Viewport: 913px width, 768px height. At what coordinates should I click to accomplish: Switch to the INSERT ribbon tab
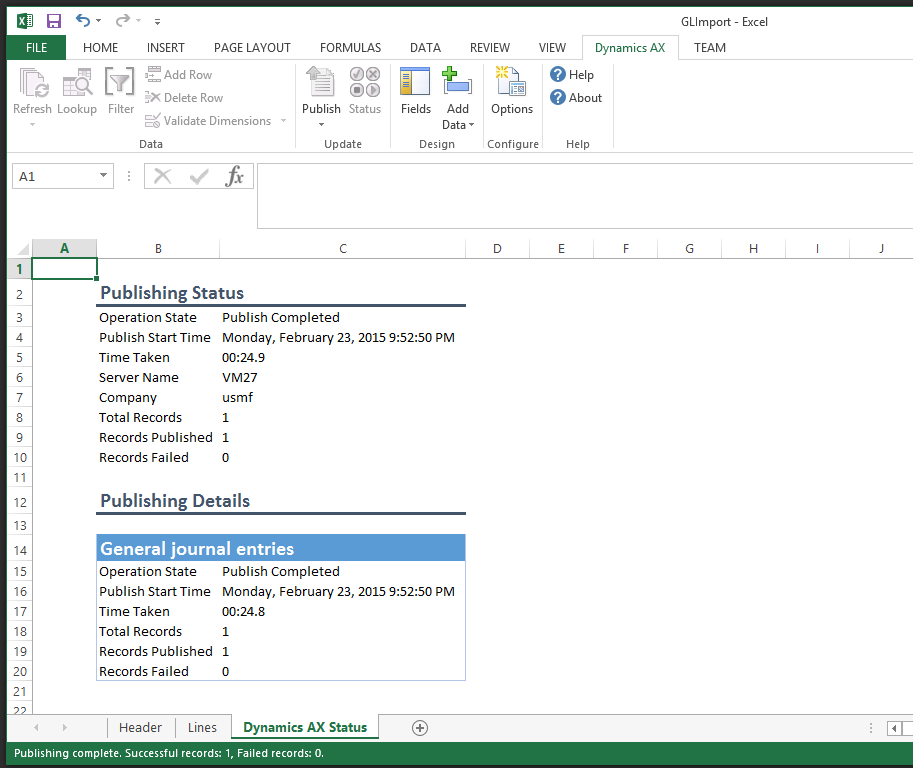tap(165, 48)
